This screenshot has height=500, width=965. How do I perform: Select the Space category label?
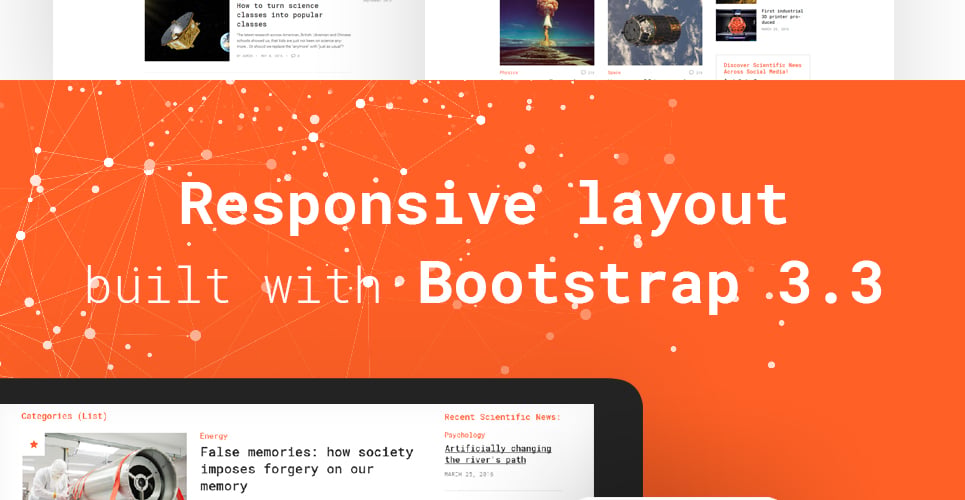click(614, 73)
